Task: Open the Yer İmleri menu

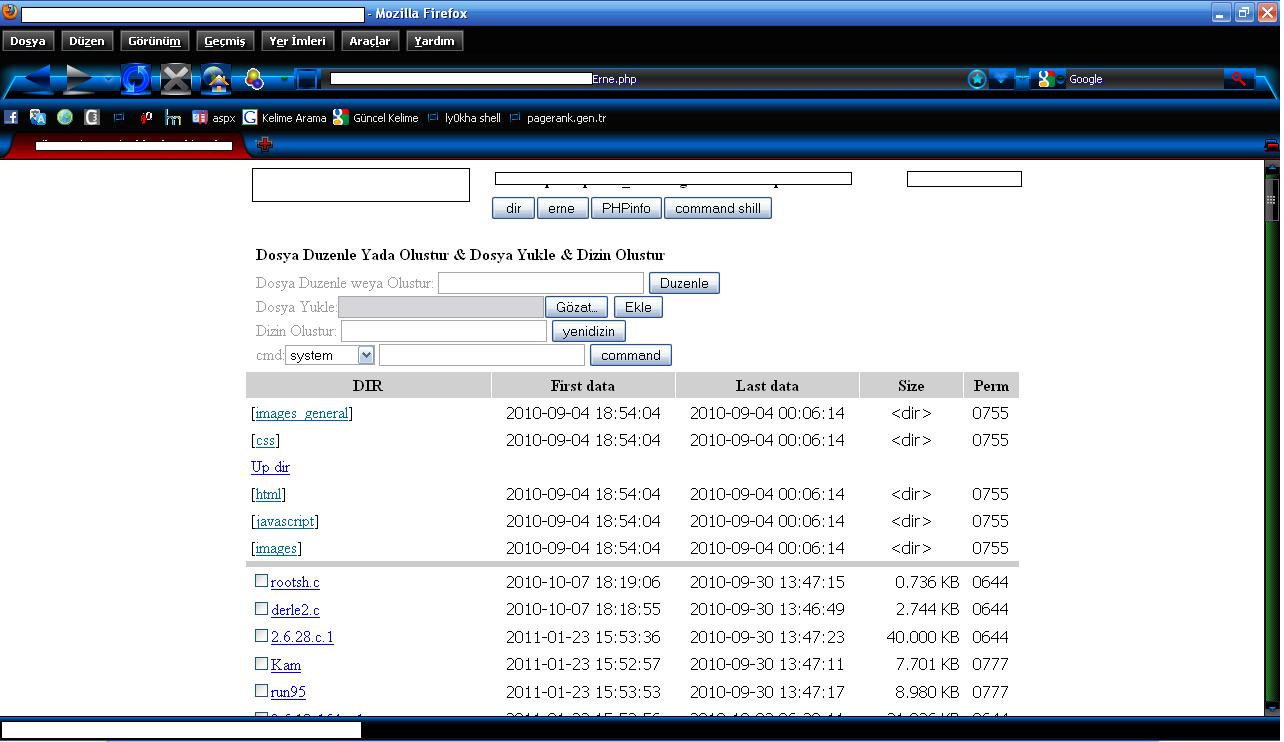Action: (x=298, y=41)
